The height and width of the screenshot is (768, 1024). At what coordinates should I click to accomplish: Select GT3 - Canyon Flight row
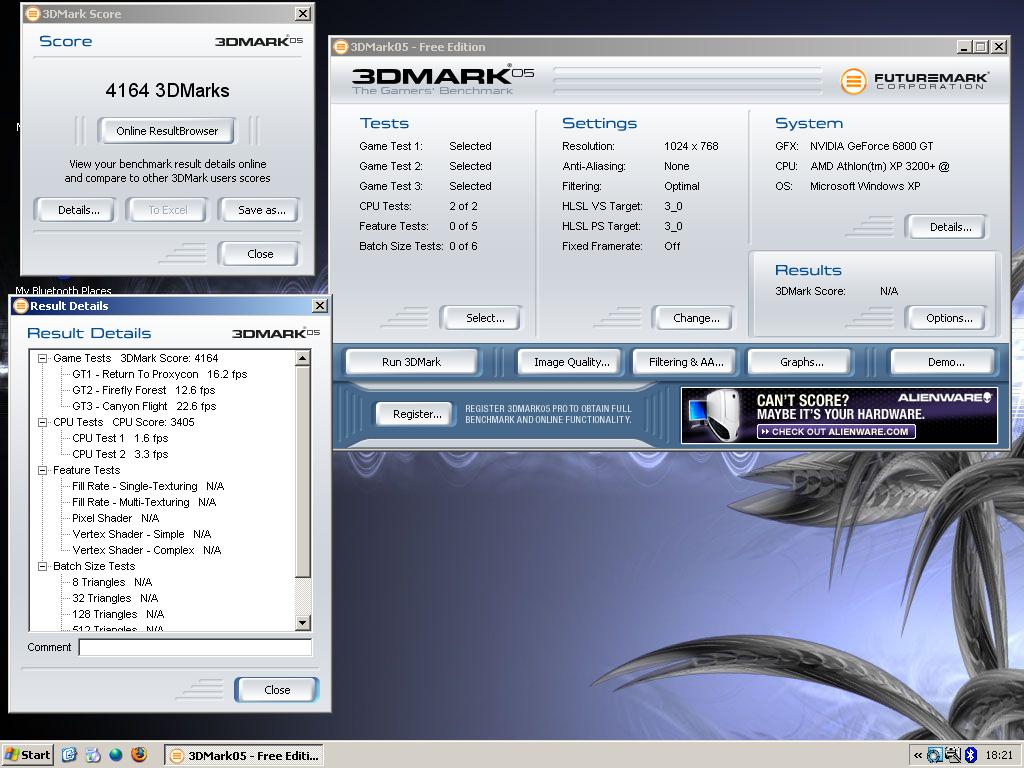click(x=144, y=406)
